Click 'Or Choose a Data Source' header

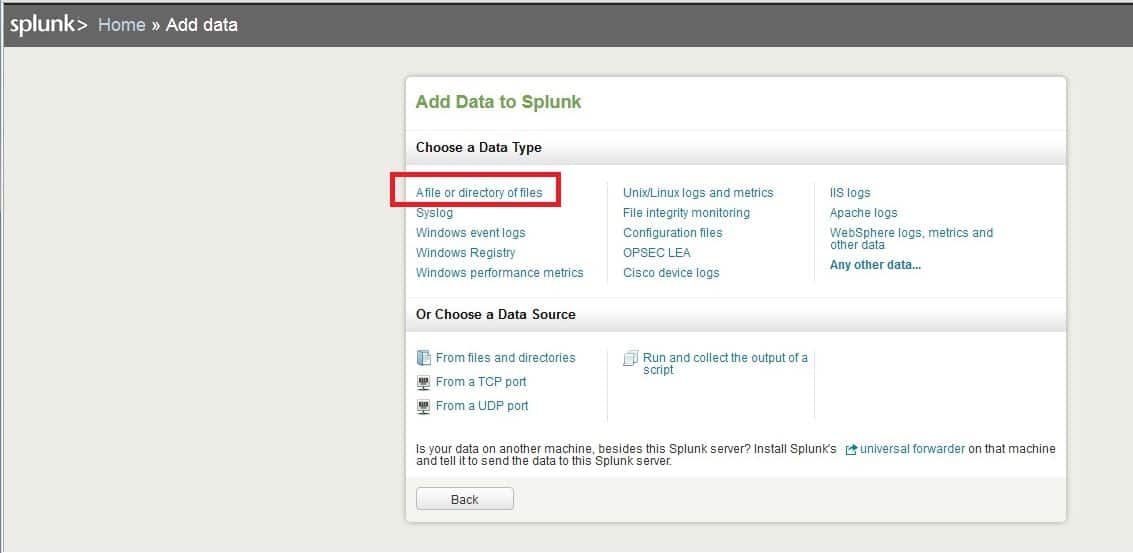coord(496,314)
